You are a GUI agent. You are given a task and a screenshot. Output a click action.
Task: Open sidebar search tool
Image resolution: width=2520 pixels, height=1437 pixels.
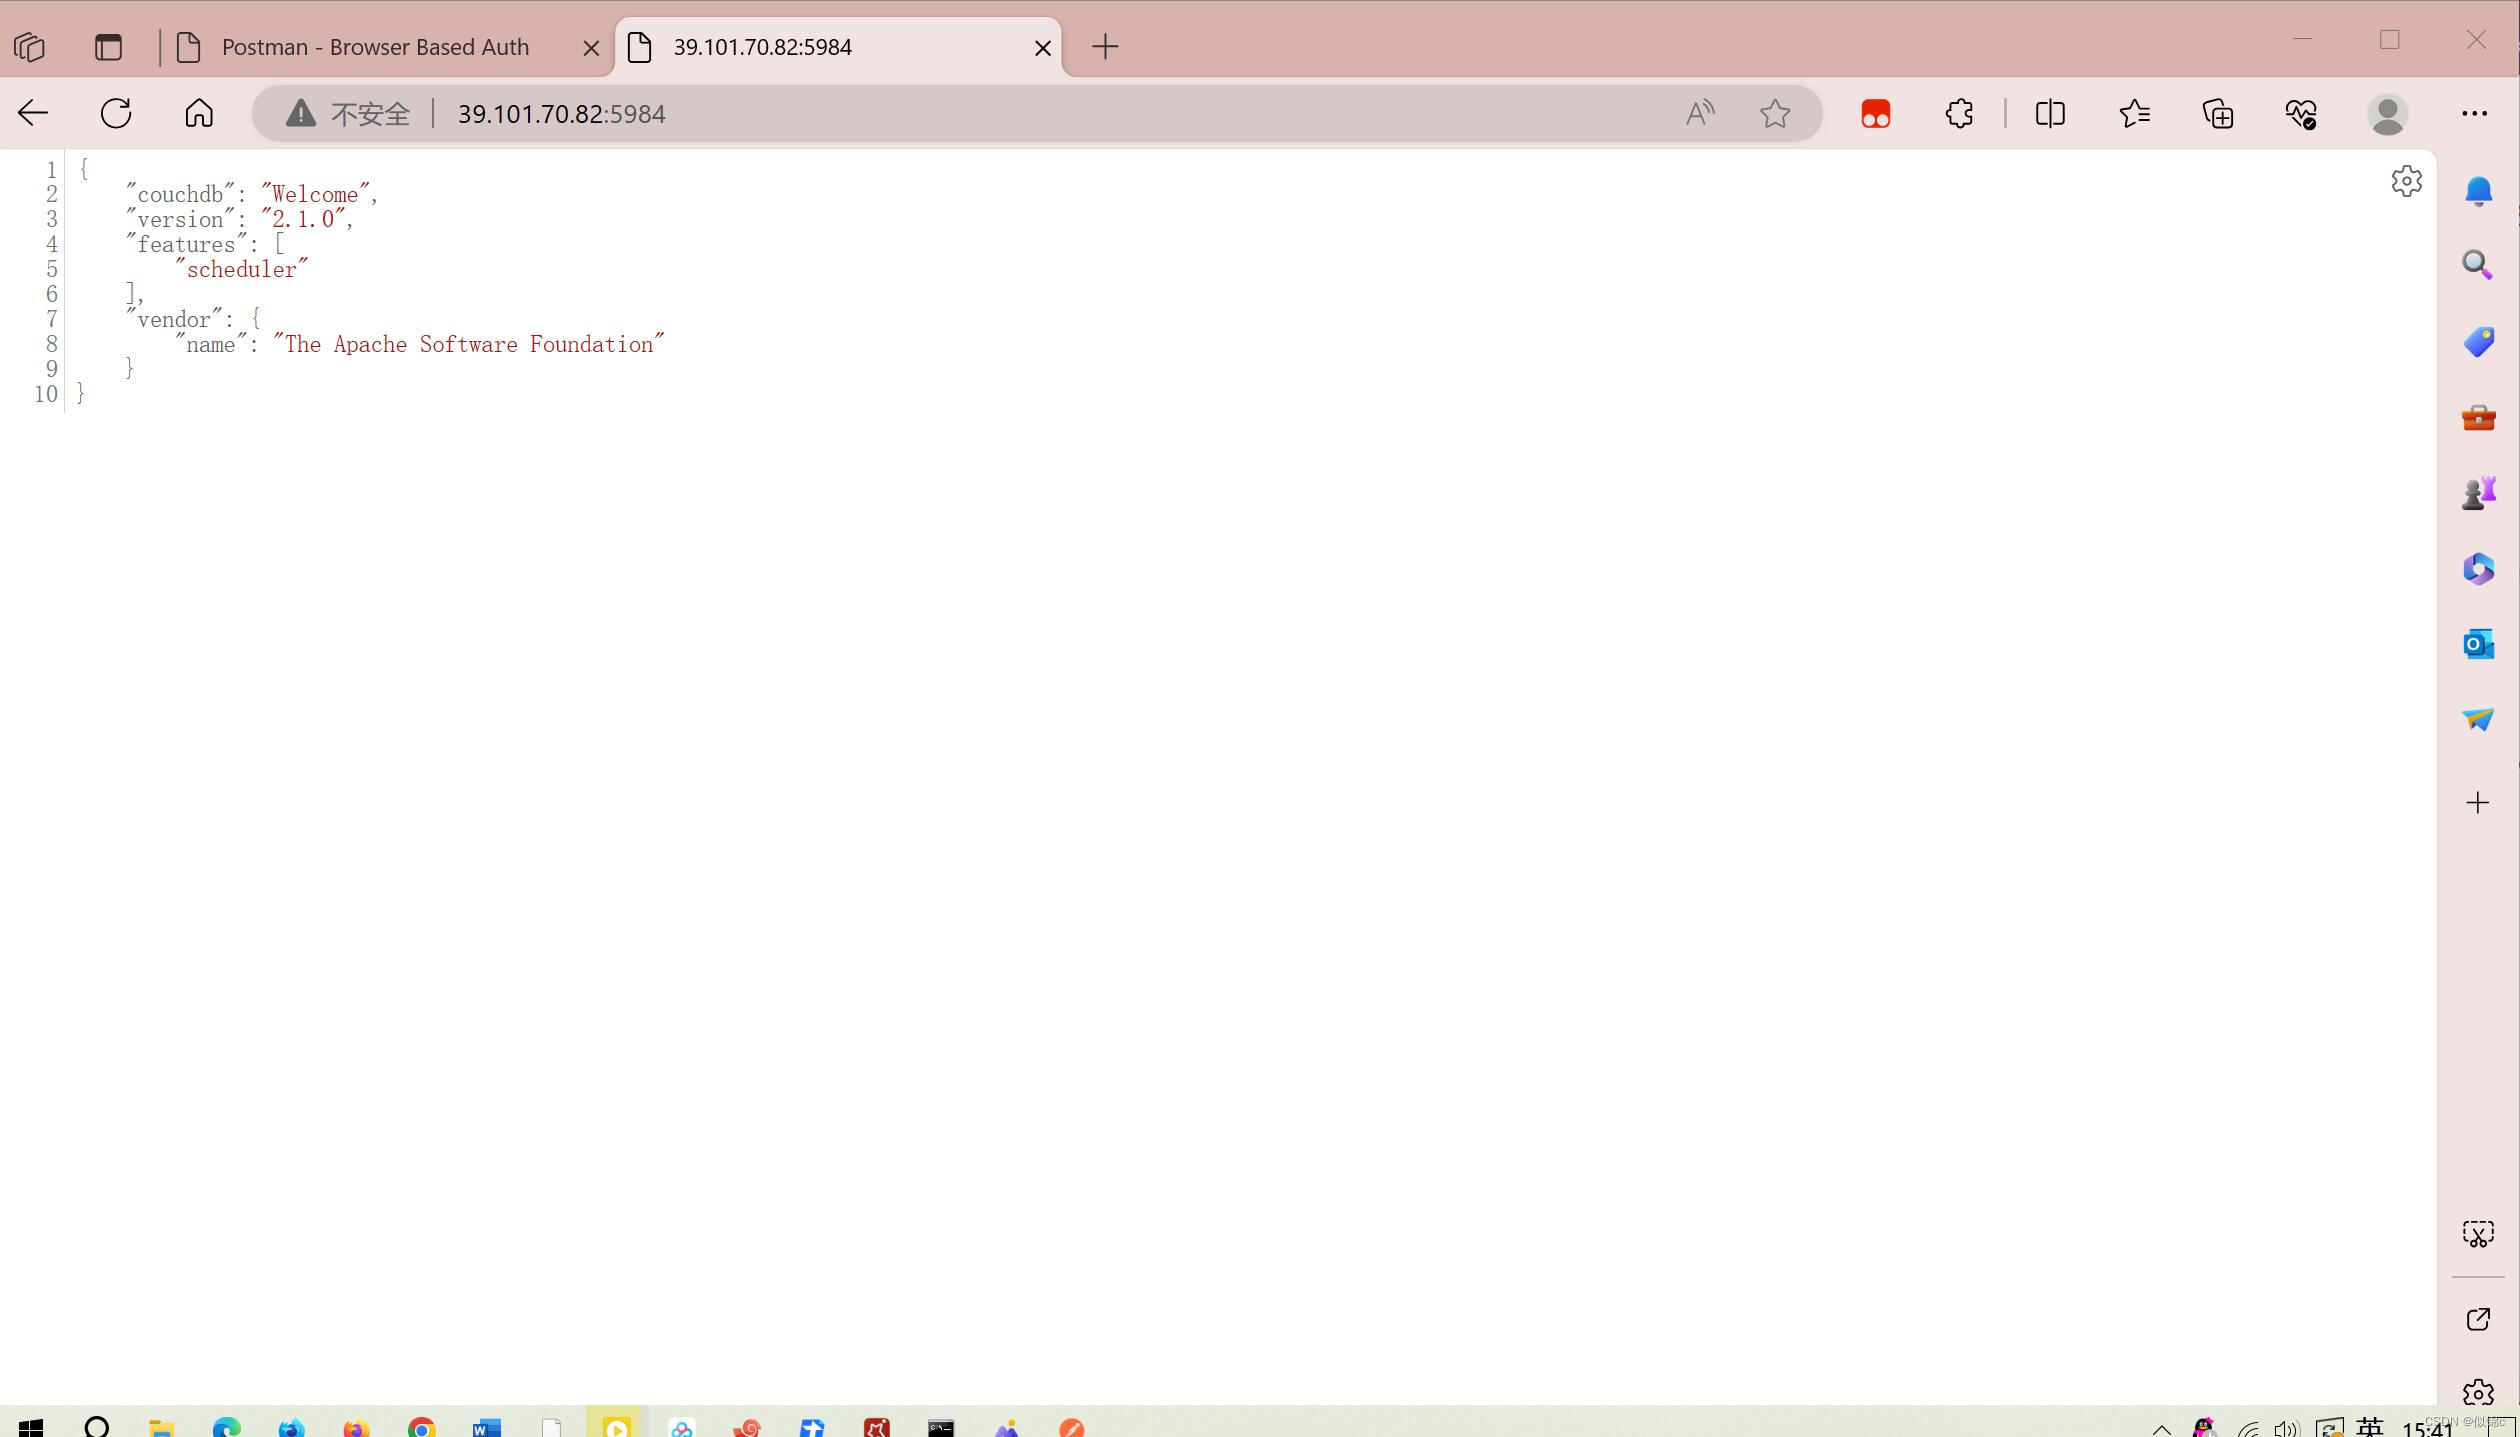coord(2477,265)
